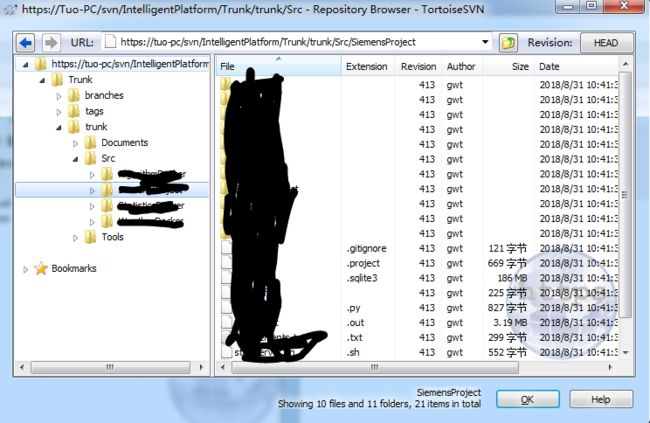The width and height of the screenshot is (650, 423).
Task: Select the Src folder in the tree
Action: click(x=108, y=158)
